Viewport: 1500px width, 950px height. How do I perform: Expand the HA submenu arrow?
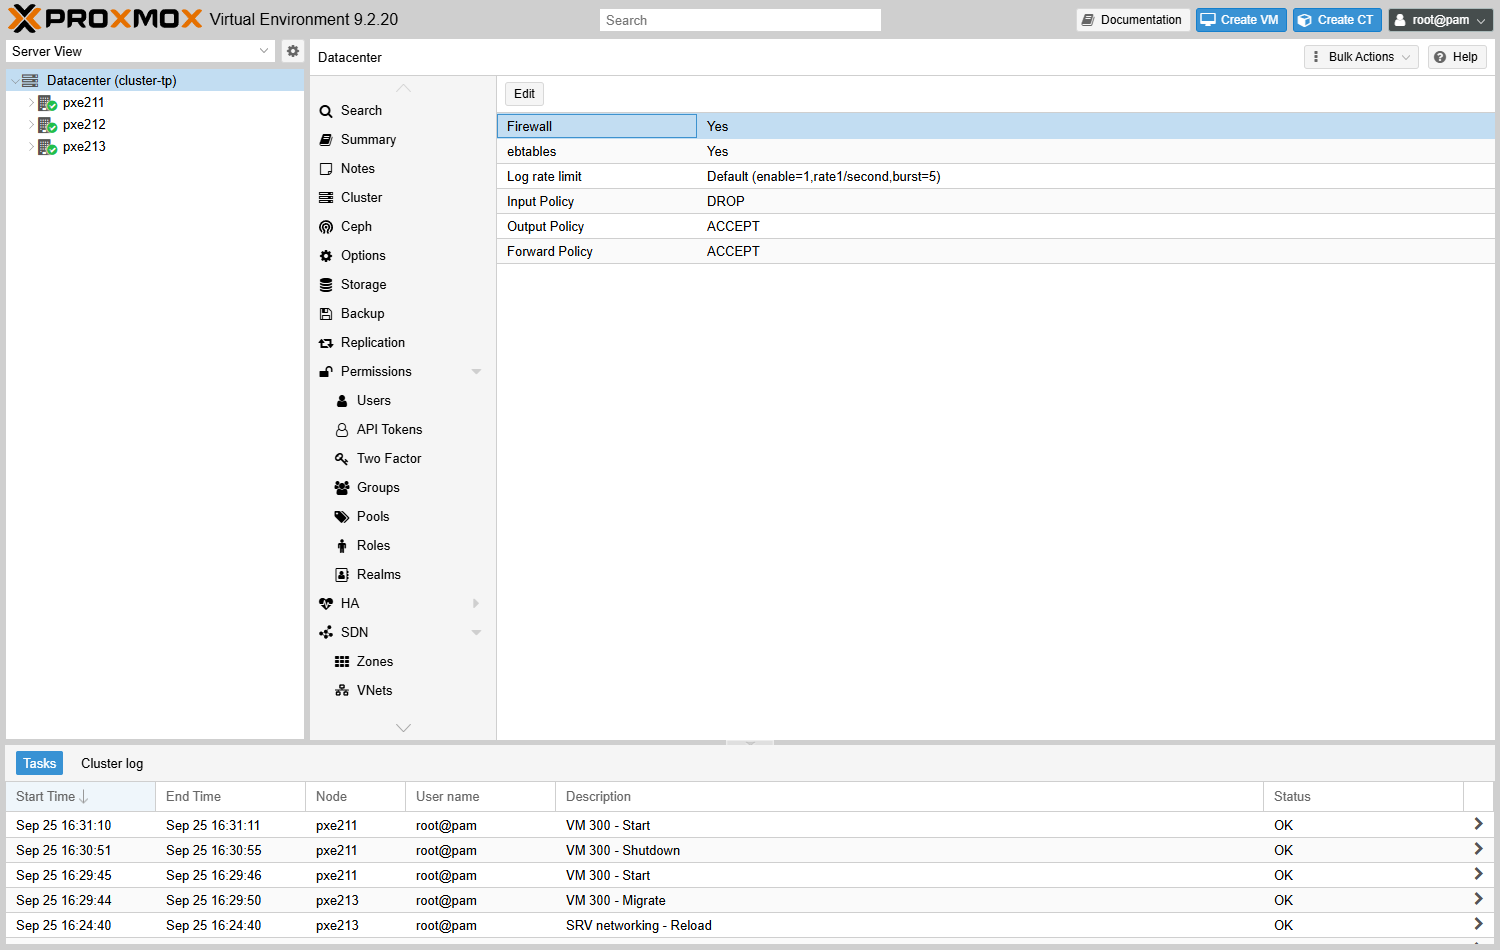point(476,604)
